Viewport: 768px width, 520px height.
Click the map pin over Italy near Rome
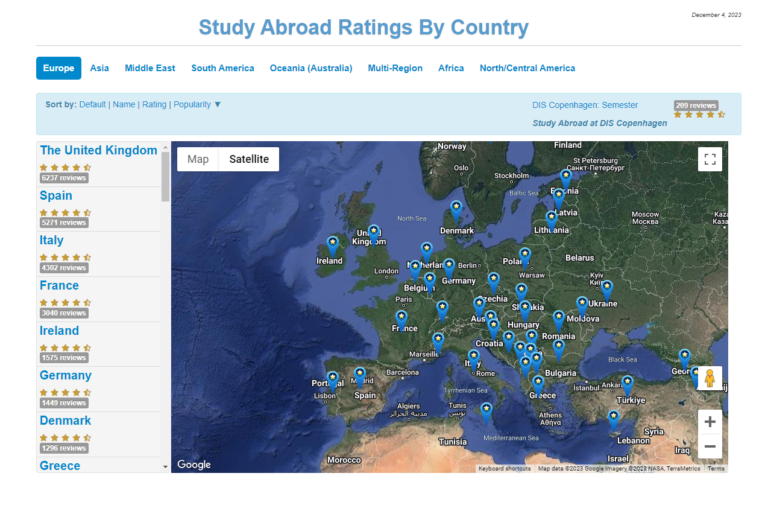tap(473, 359)
